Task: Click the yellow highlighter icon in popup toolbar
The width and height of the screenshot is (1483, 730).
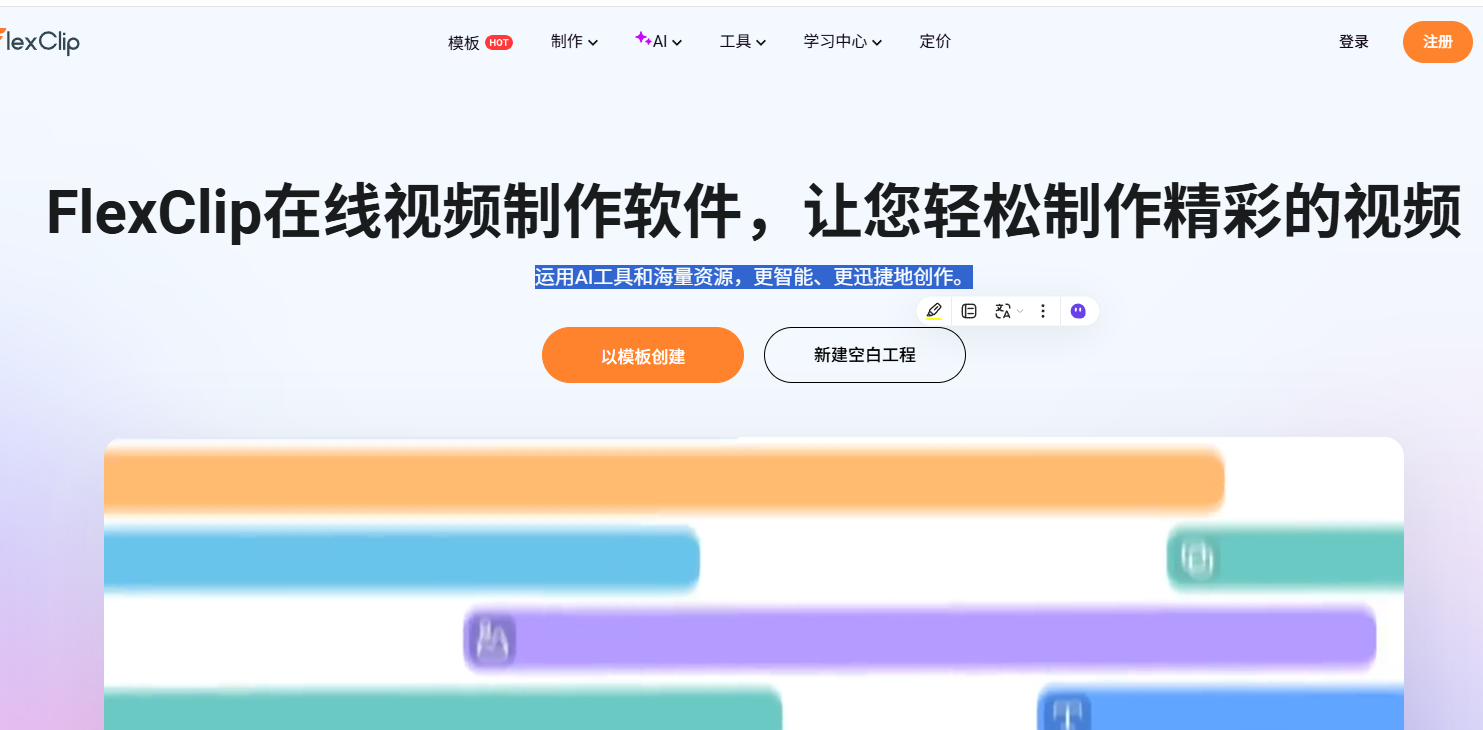Action: (934, 311)
